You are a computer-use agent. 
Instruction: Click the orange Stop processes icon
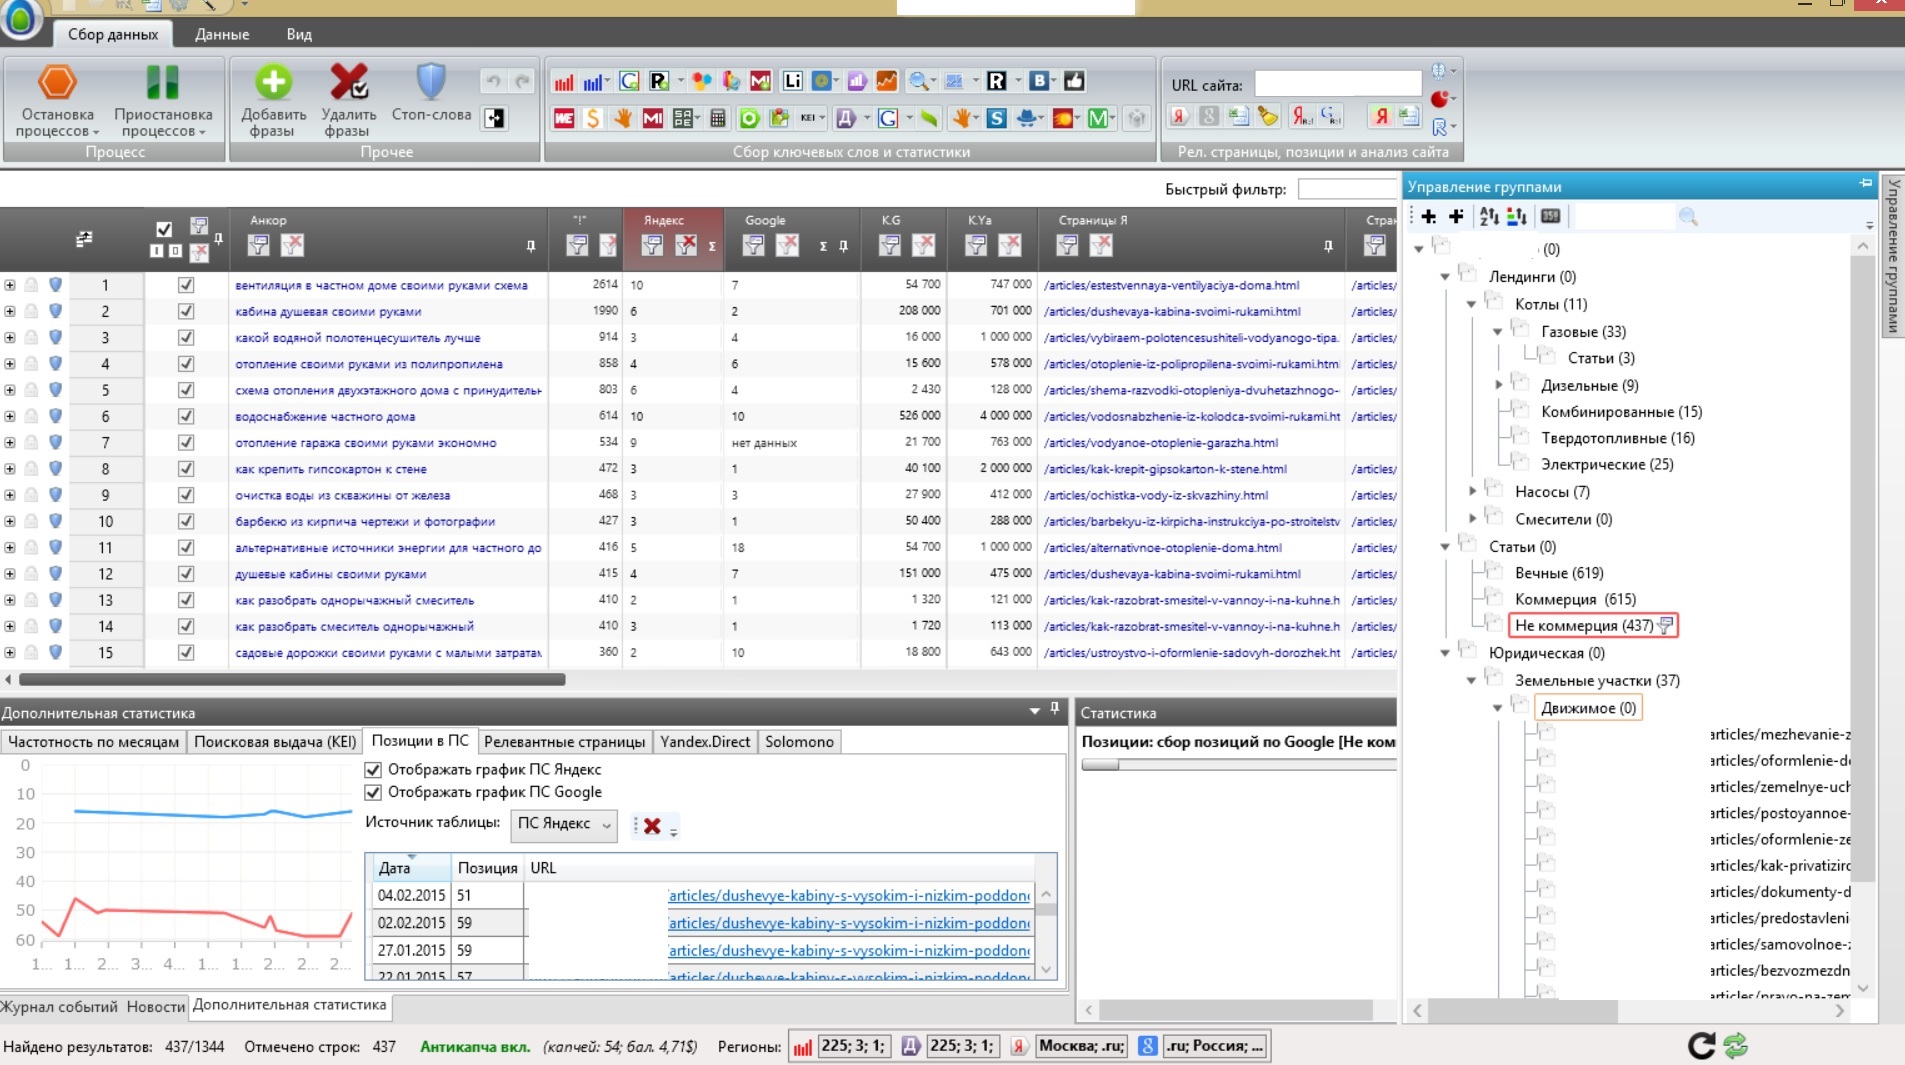point(57,82)
